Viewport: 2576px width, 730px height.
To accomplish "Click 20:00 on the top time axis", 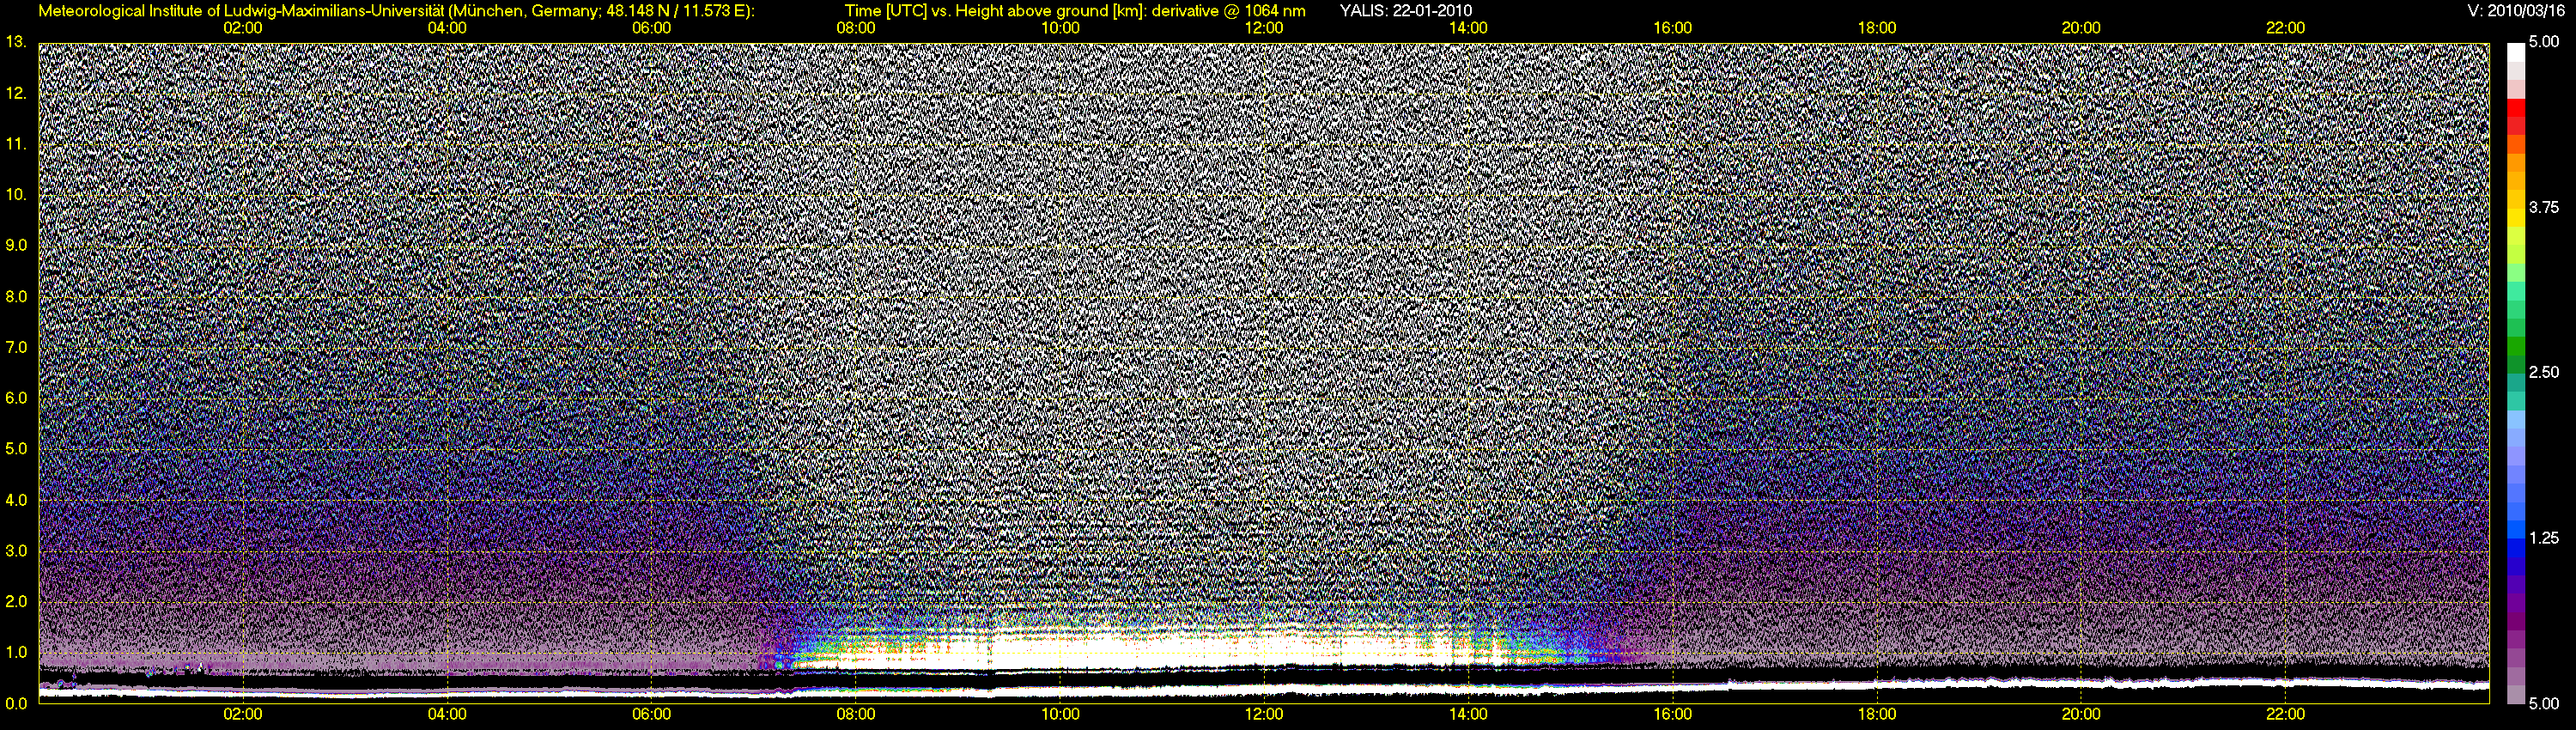I will pos(2081,28).
